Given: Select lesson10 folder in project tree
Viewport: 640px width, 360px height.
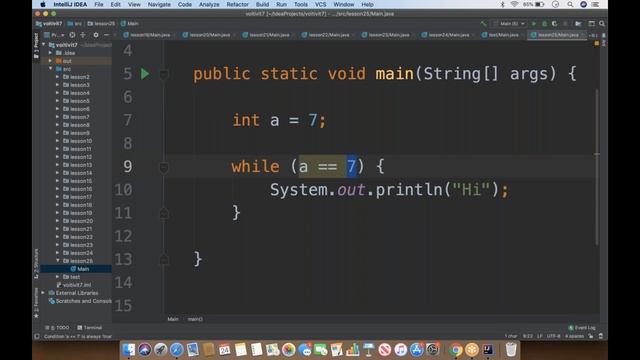Looking at the screenshot, I should [x=81, y=141].
